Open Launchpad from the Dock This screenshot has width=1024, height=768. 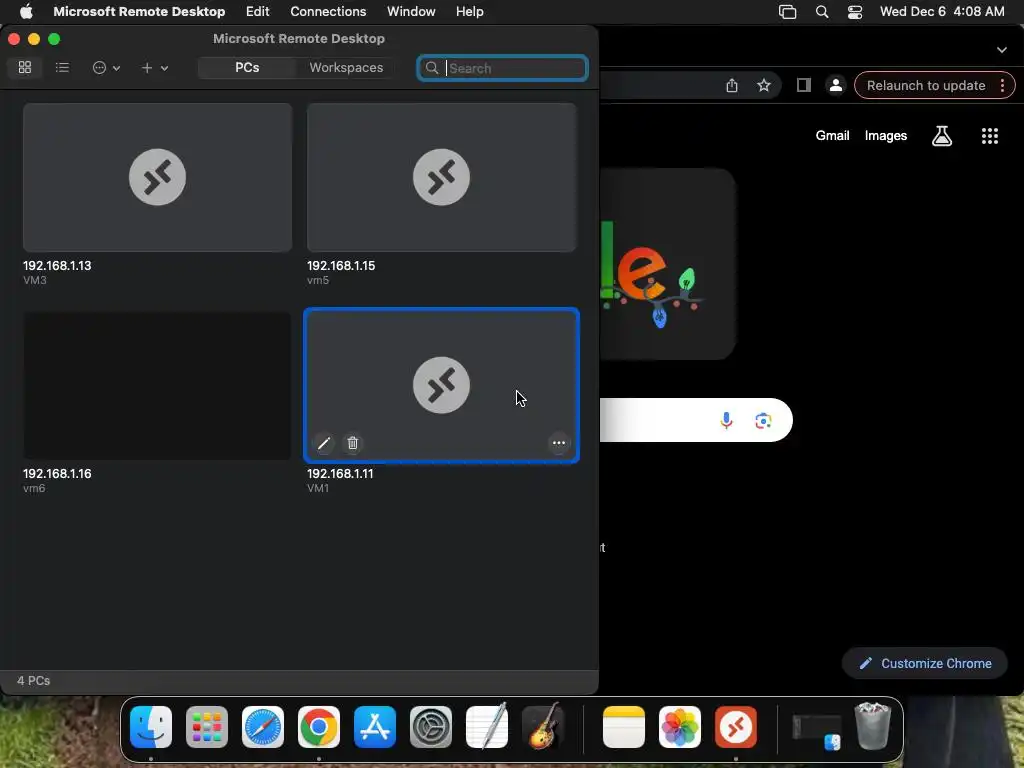pyautogui.click(x=207, y=727)
